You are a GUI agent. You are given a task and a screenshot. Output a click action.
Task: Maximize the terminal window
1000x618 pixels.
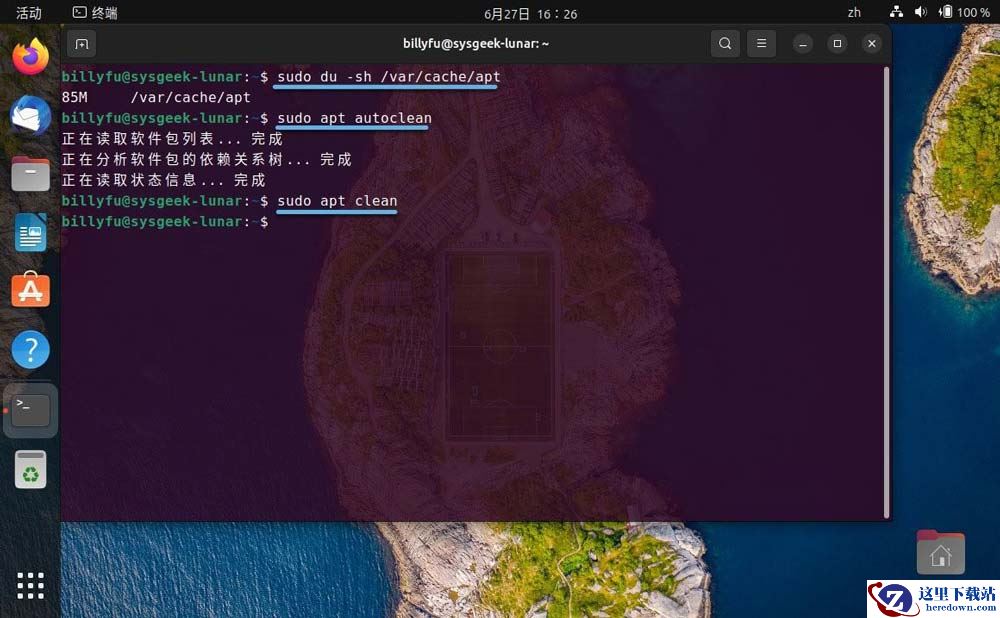(837, 43)
